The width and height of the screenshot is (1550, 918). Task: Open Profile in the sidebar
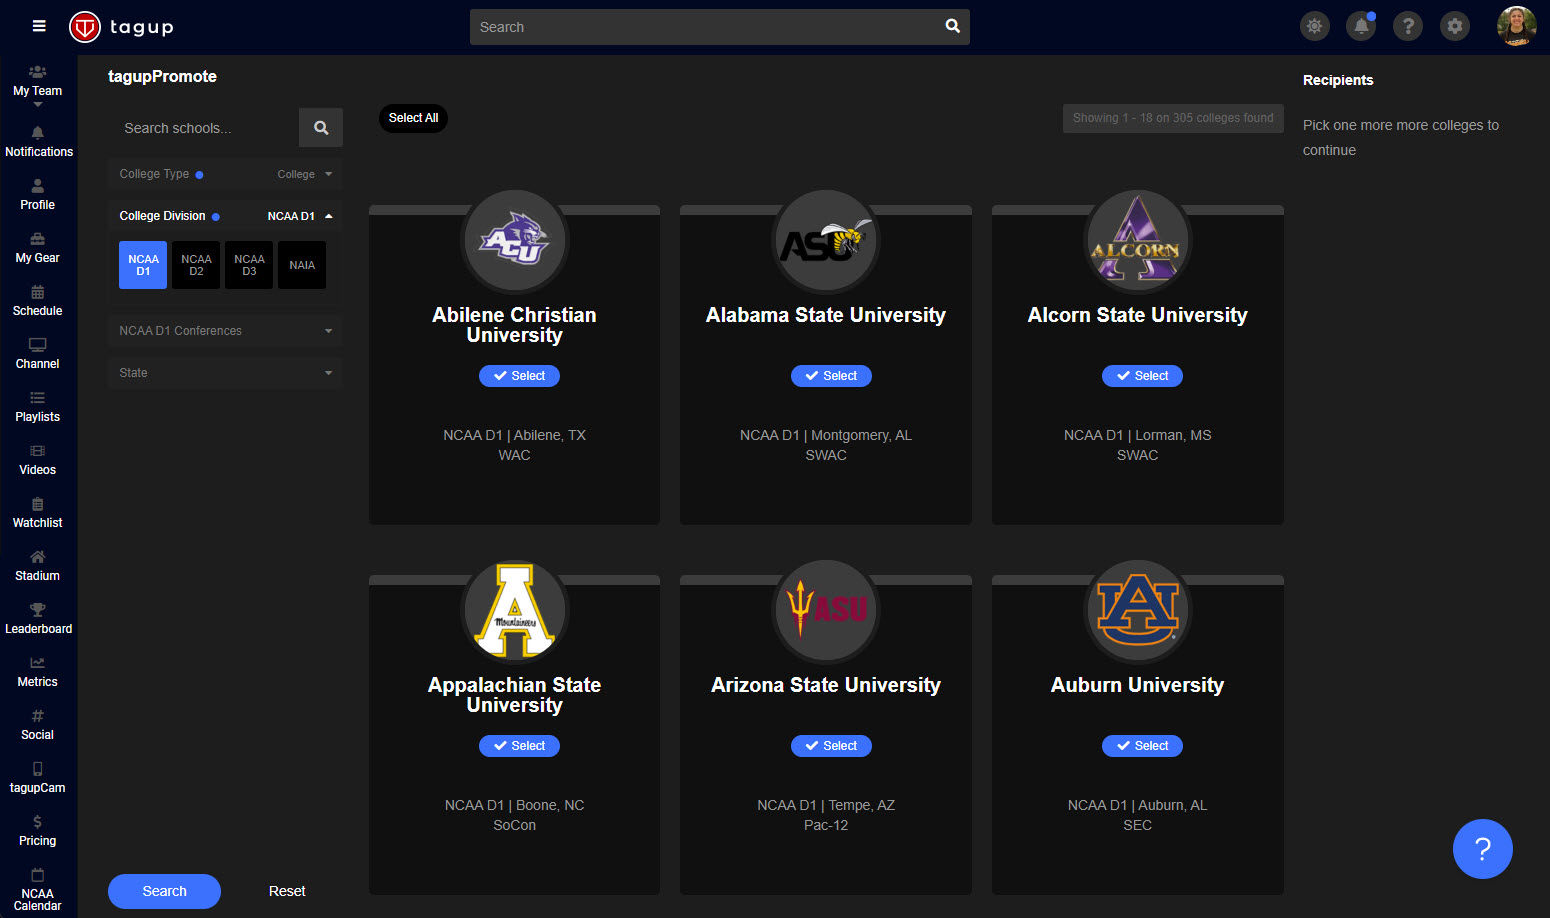tap(37, 195)
